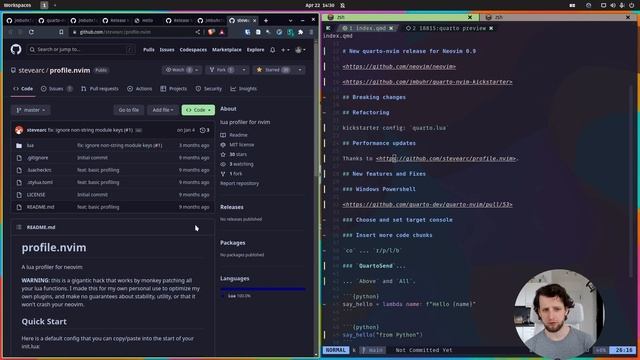Image resolution: width=640 pixels, height=360 pixels.
Task: Open the Insights tab
Action: tap(244, 89)
